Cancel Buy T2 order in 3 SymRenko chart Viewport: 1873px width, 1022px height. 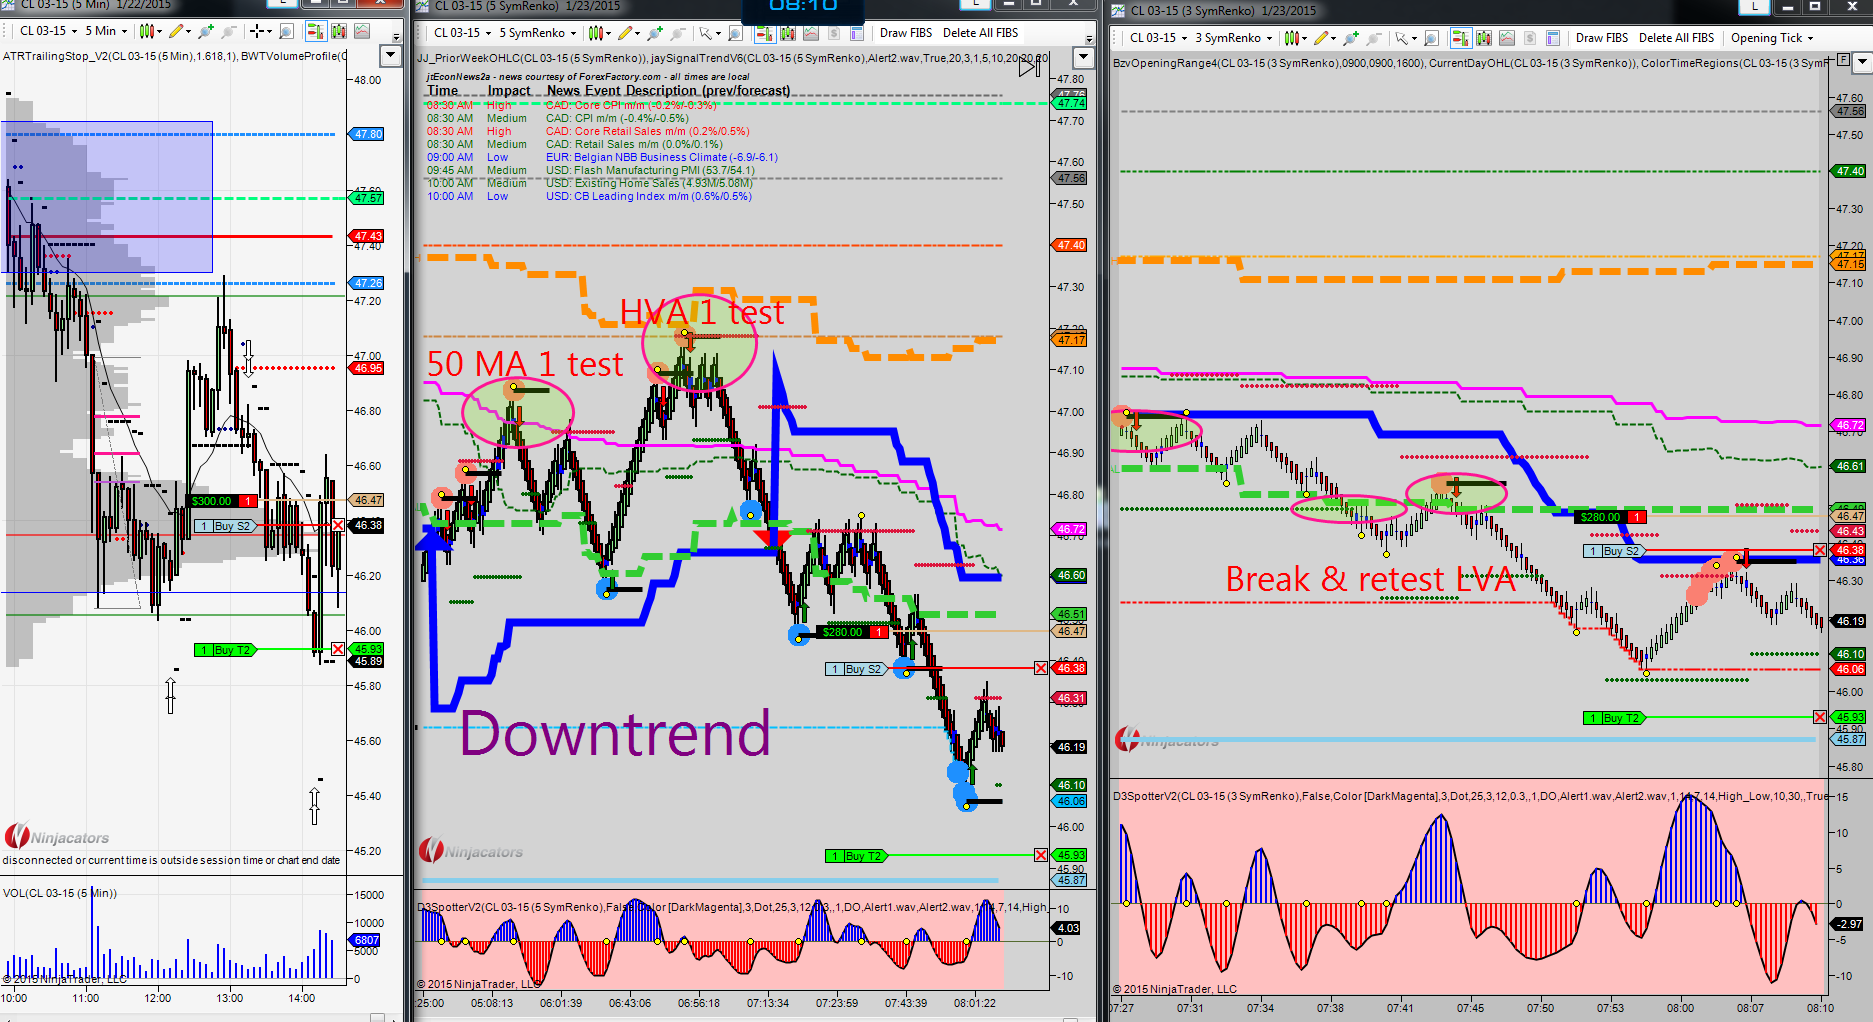[x=1820, y=717]
